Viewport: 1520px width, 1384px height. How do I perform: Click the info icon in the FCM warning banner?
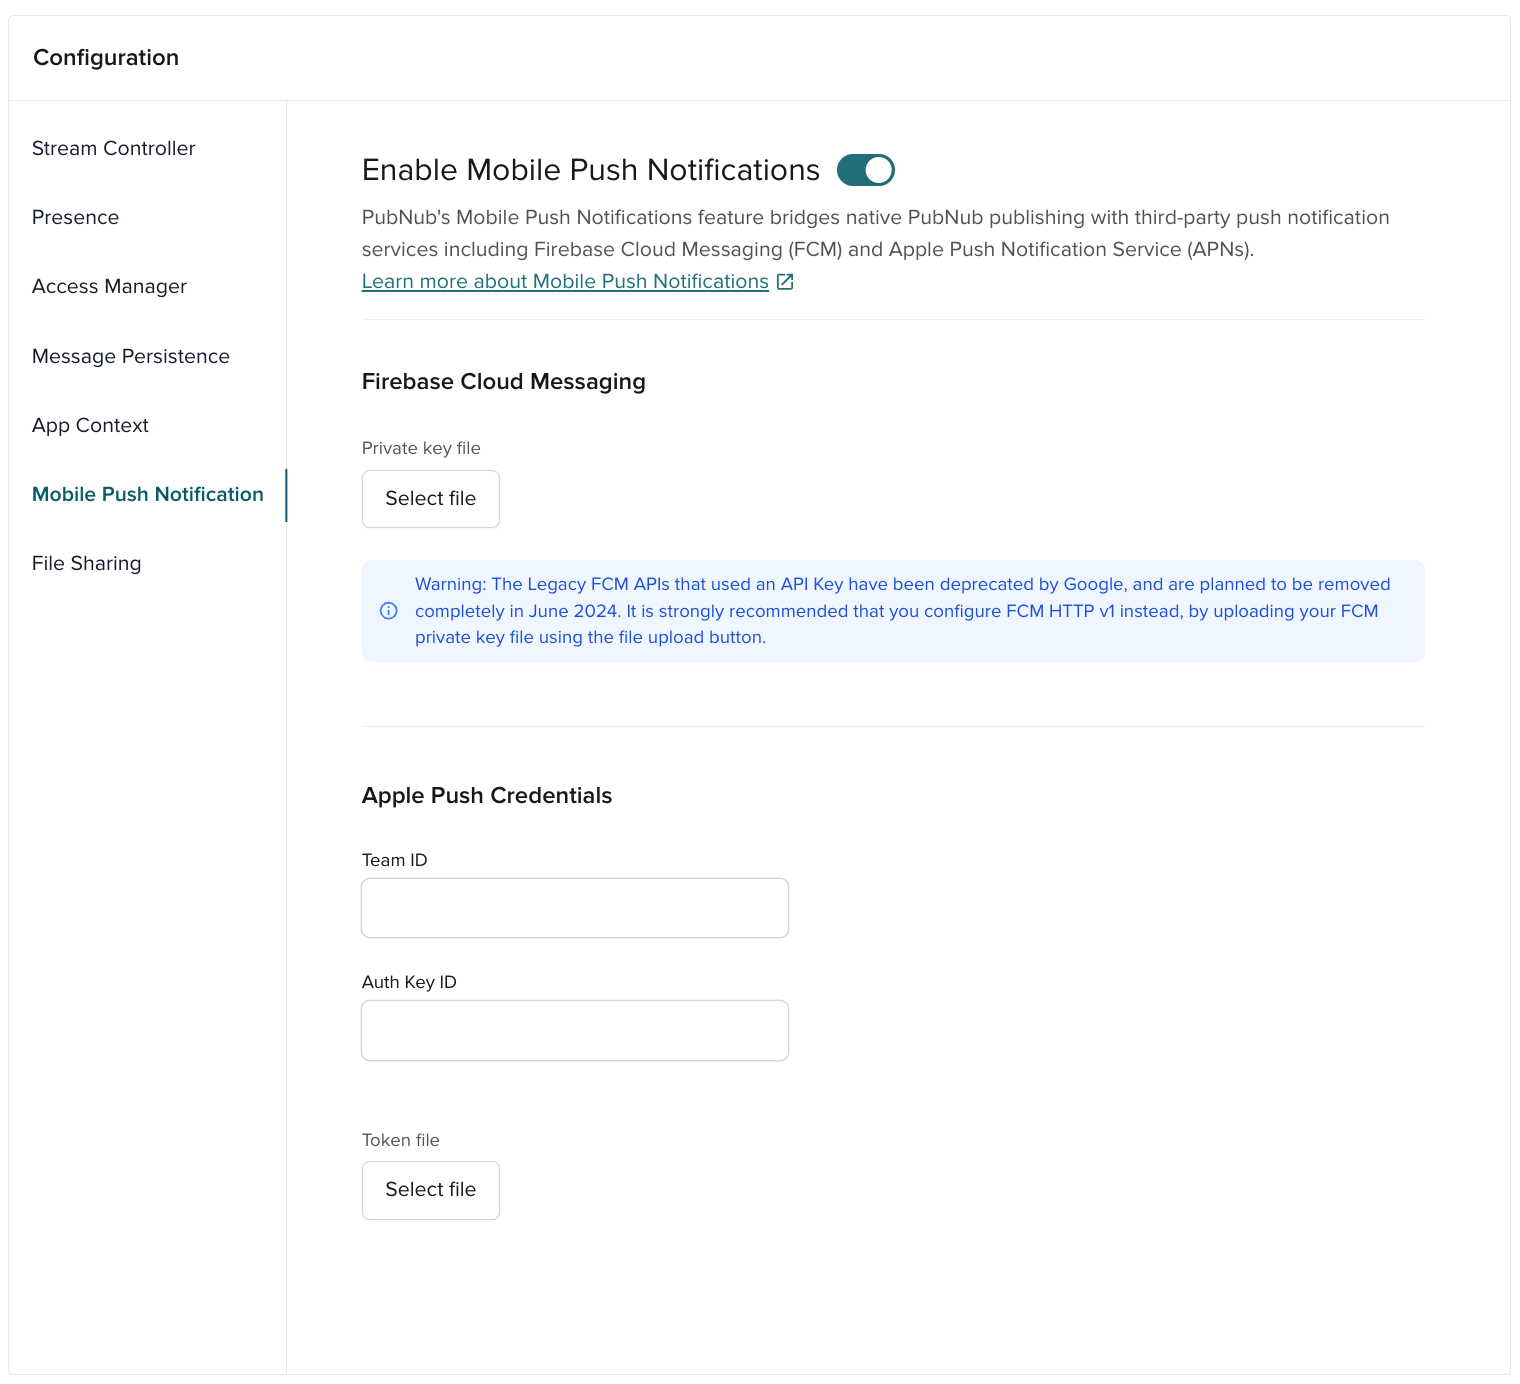[388, 610]
